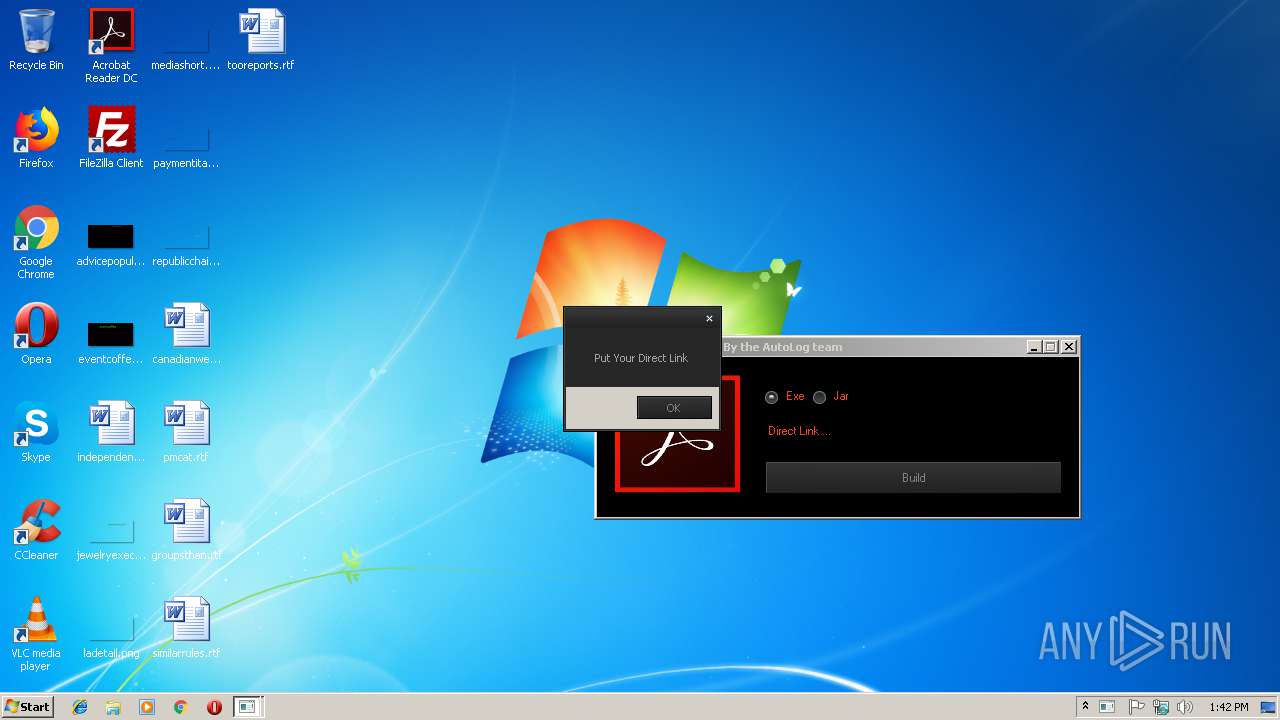Open the Windows Start menu
Viewport: 1280px width, 720px height.
point(28,707)
